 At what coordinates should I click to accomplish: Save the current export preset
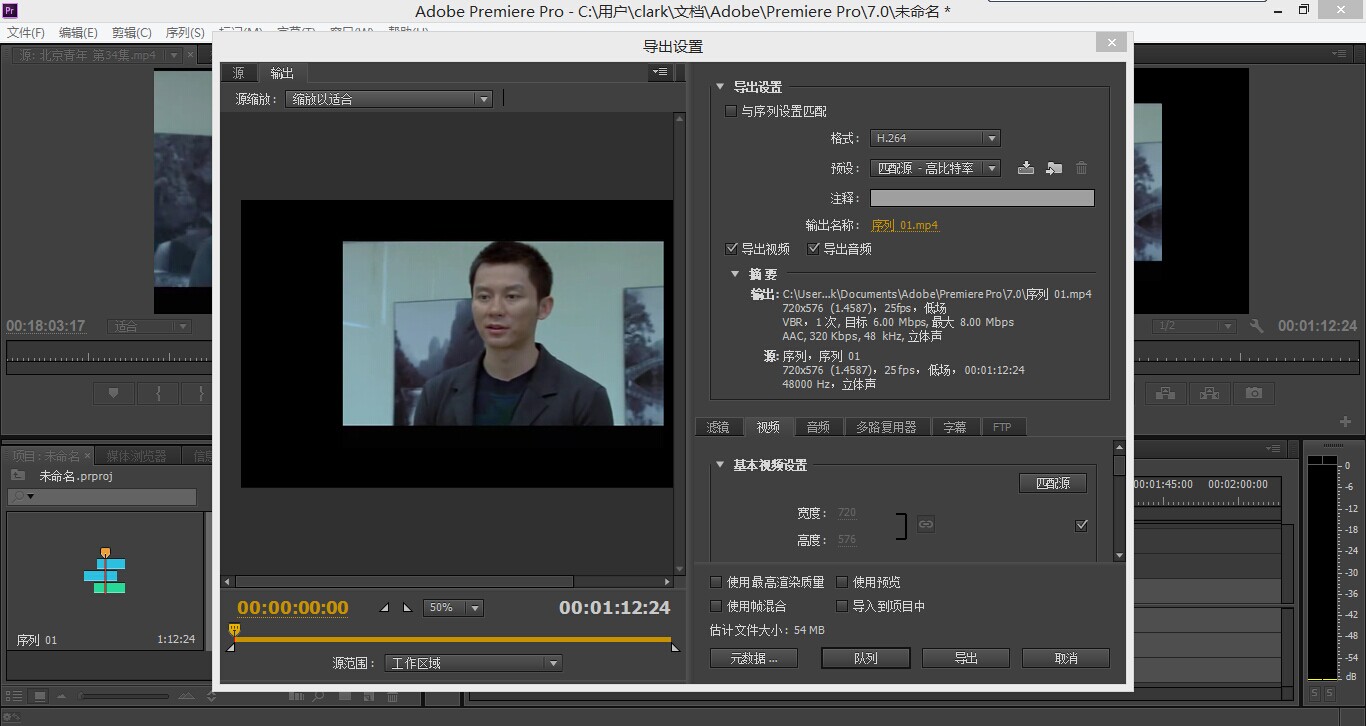click(1025, 168)
